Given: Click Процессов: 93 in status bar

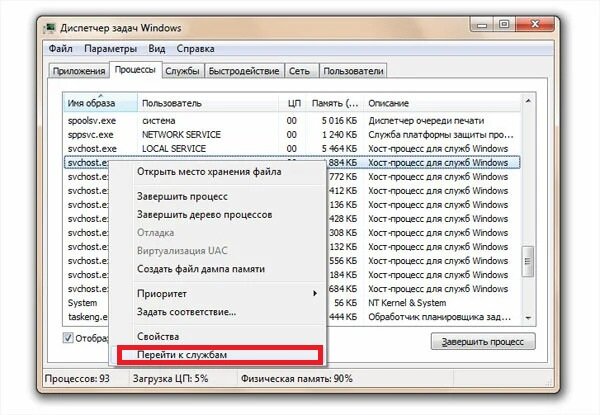Looking at the screenshot, I should [77, 379].
